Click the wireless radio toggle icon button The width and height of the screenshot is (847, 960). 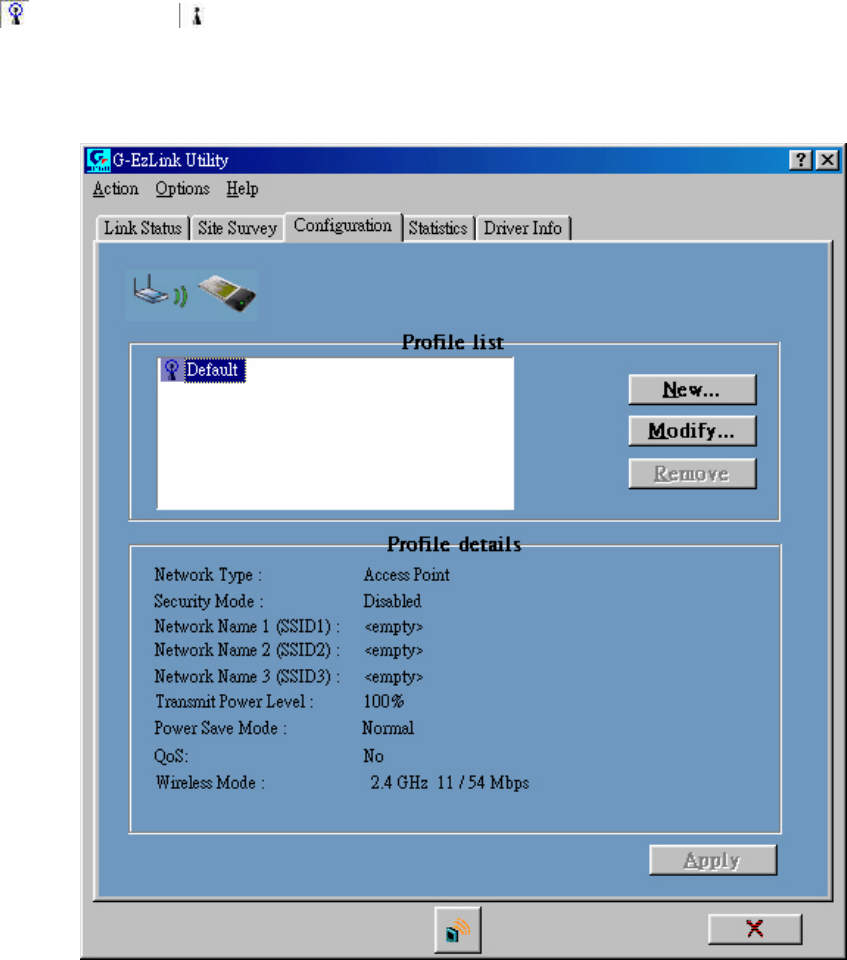click(457, 930)
